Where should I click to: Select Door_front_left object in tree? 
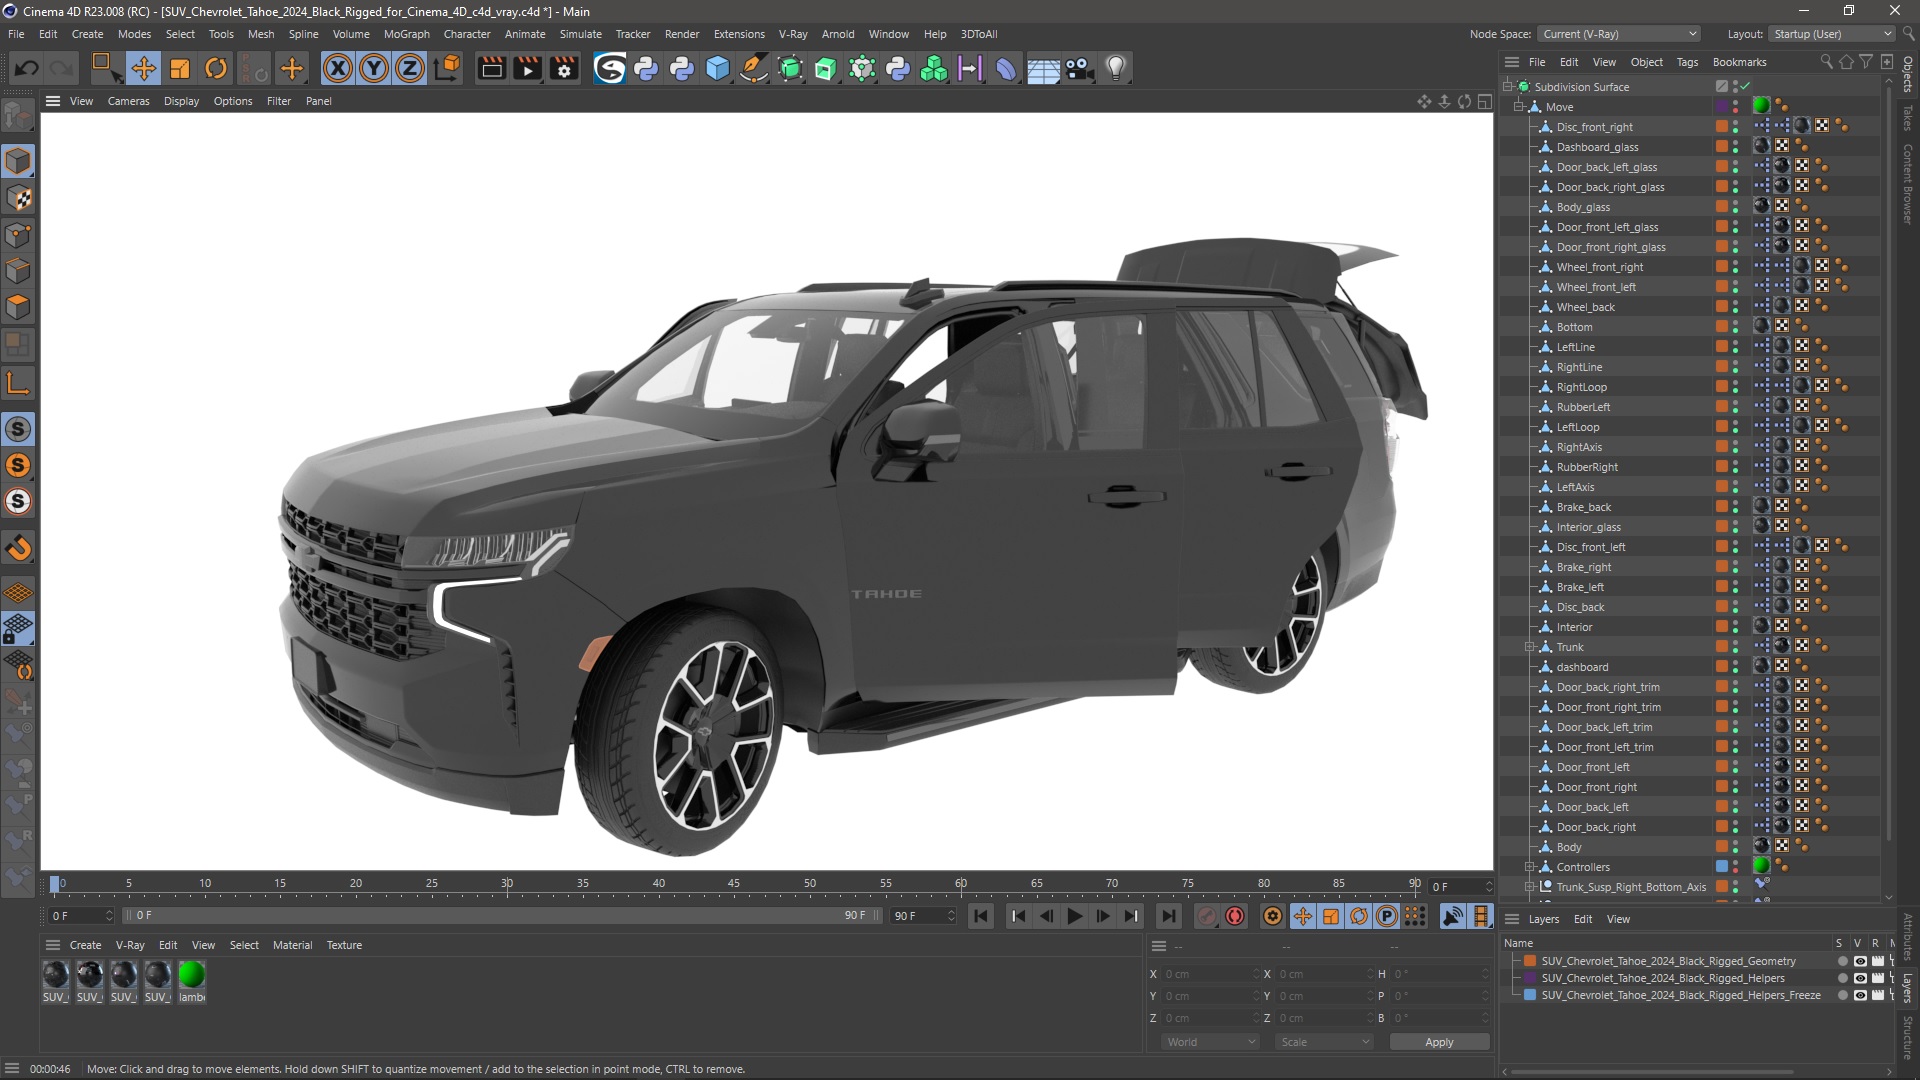click(1592, 767)
